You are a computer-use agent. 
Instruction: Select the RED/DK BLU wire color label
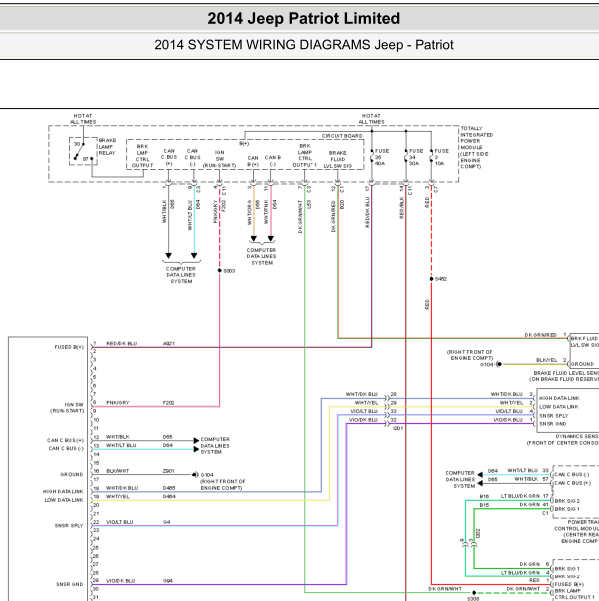[x=121, y=343]
